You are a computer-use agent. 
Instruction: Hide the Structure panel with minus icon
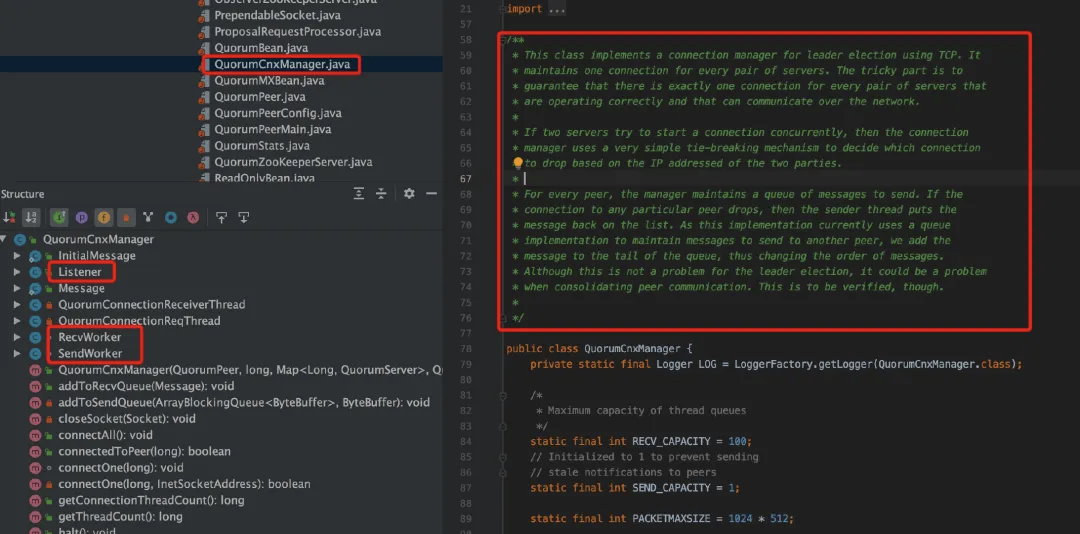click(x=431, y=194)
